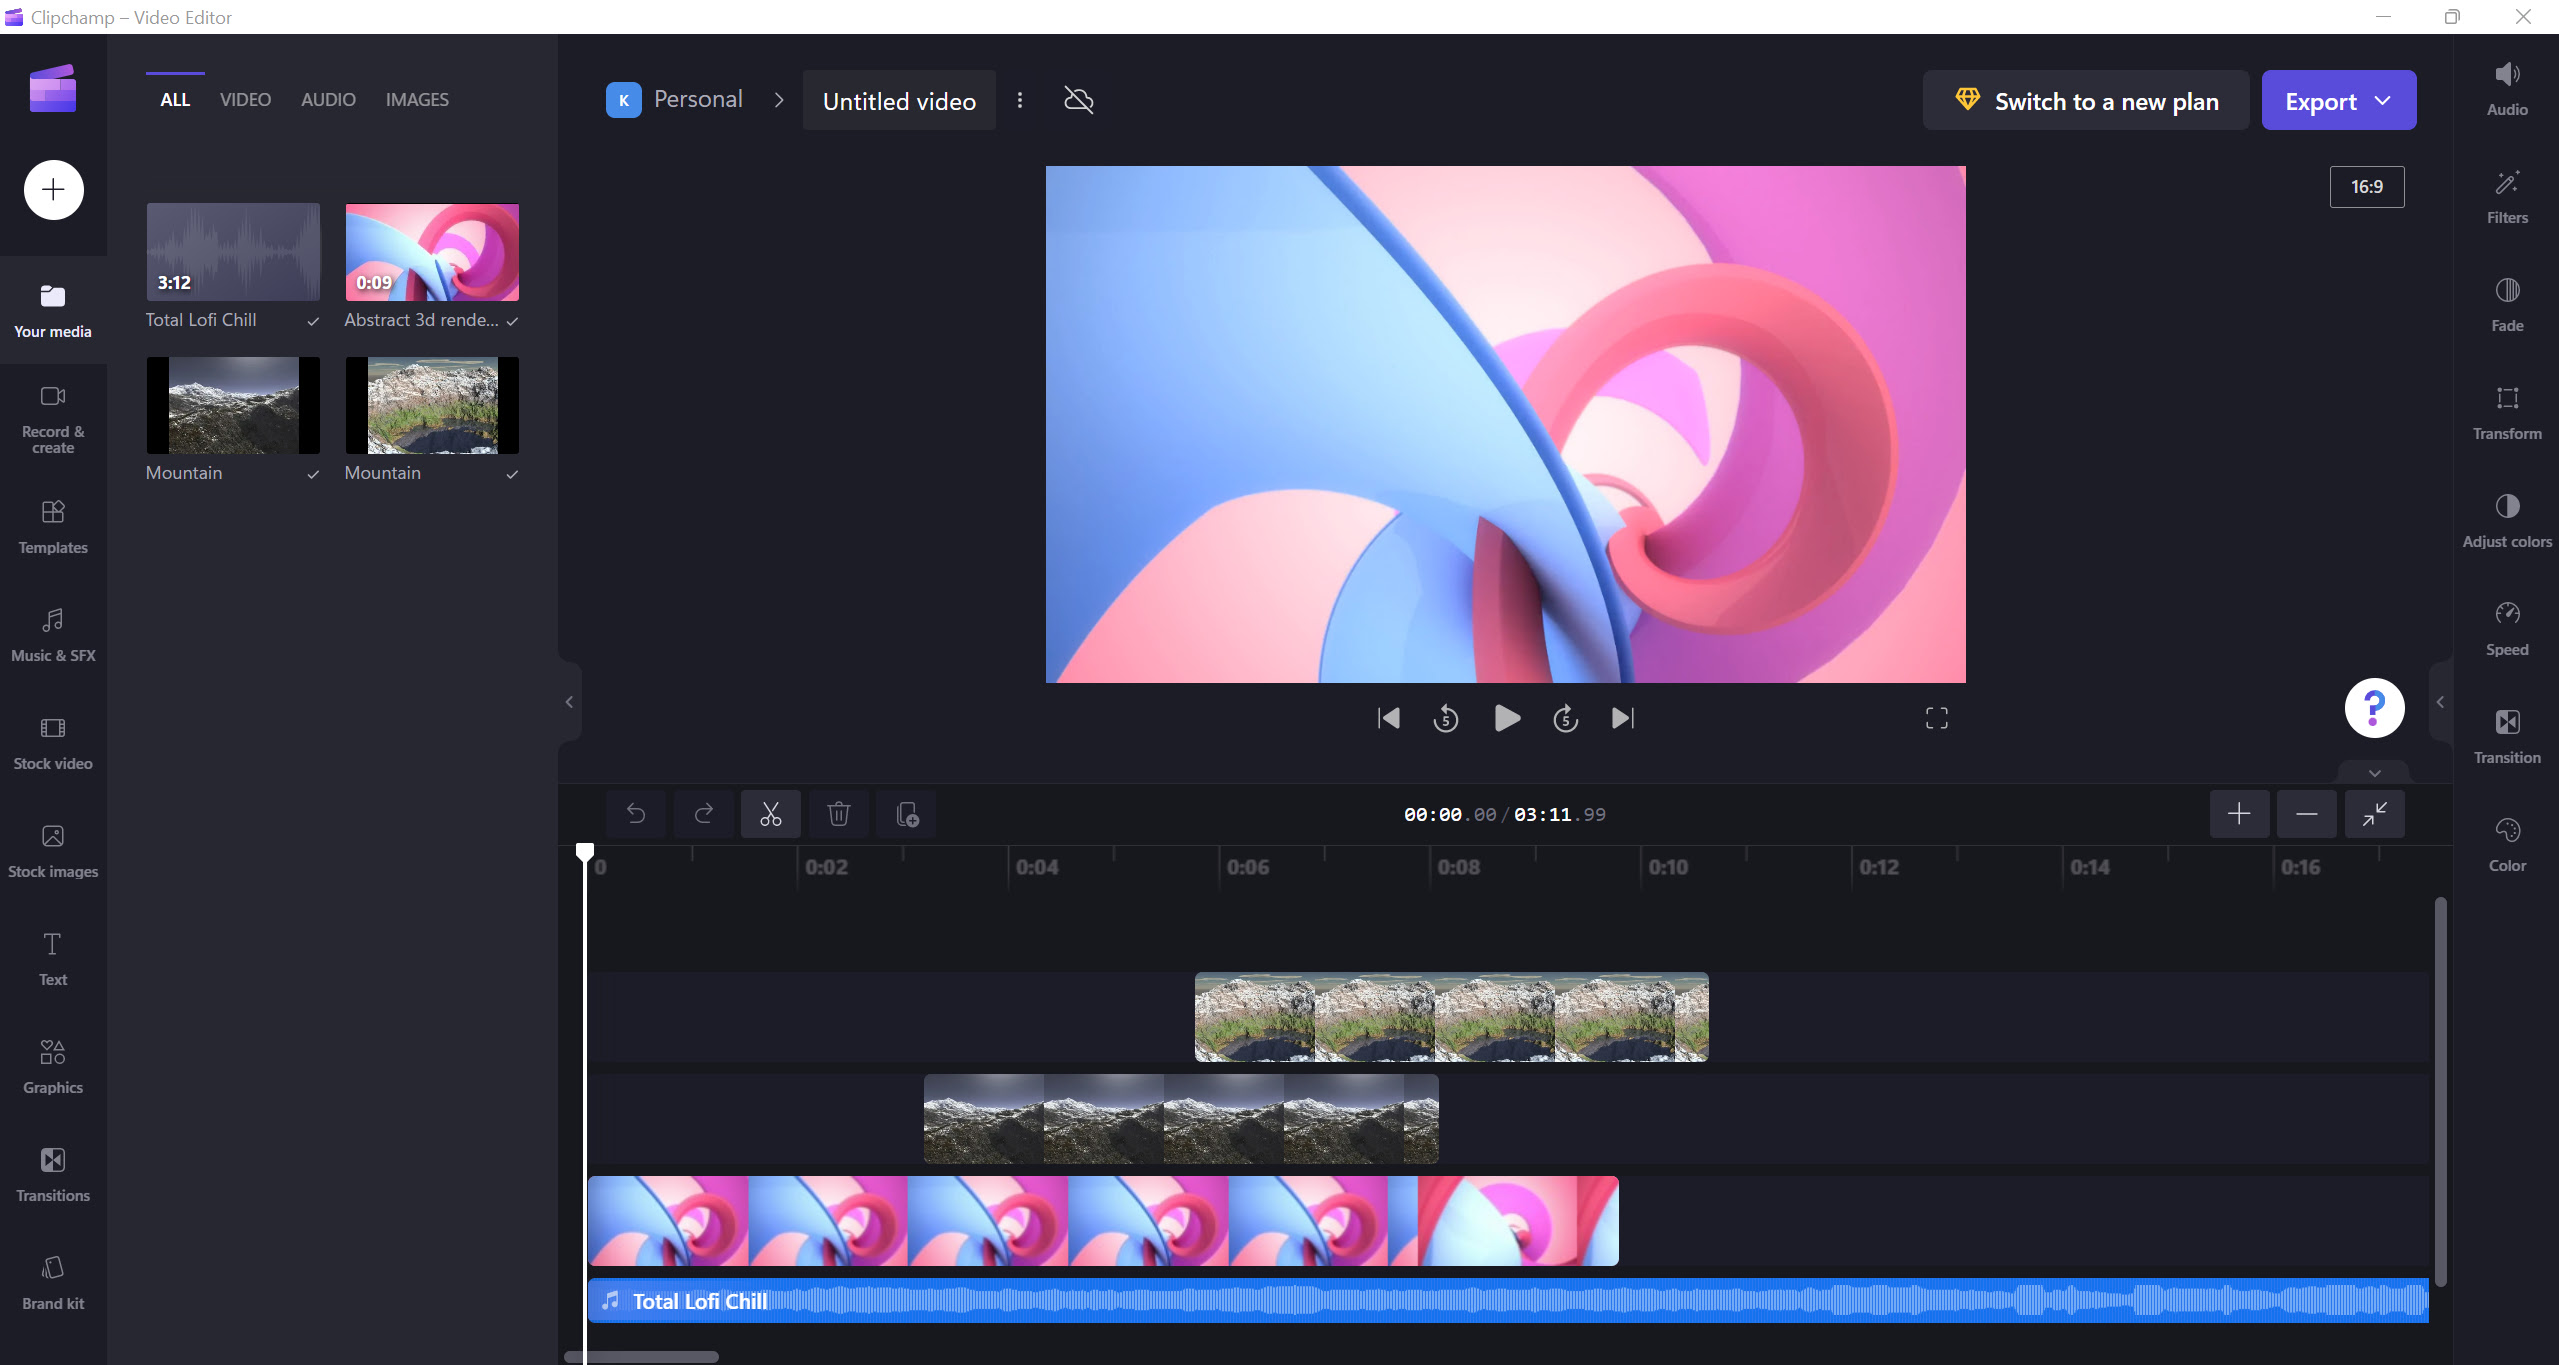Switch to the AUDIO tab
The image size is (2559, 1365).
[x=328, y=100]
